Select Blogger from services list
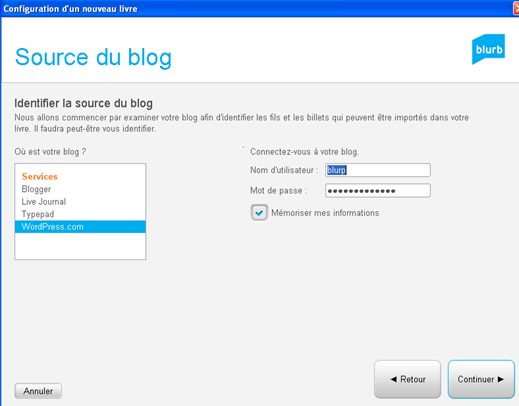 click(36, 189)
